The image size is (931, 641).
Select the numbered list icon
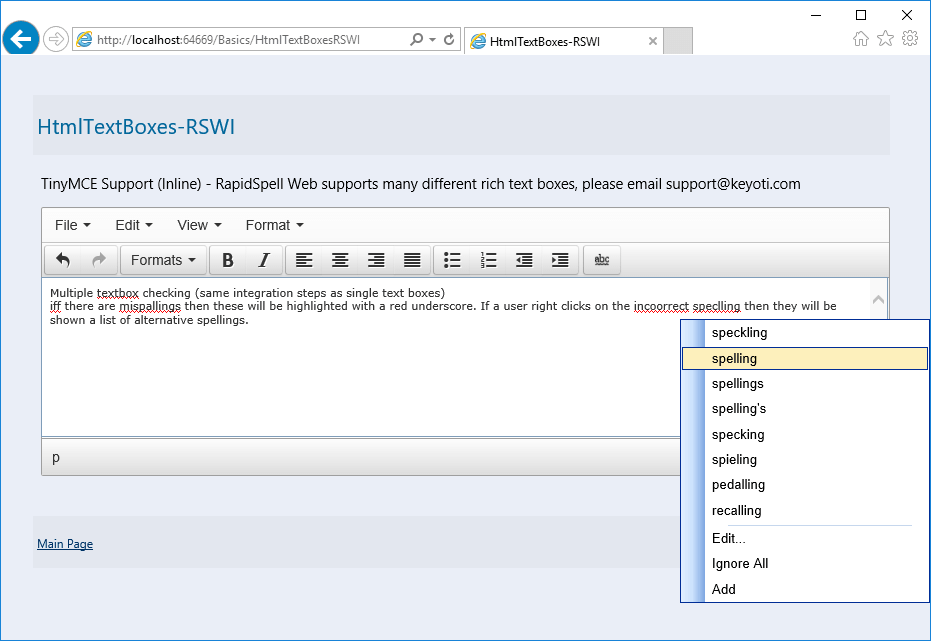[488, 260]
